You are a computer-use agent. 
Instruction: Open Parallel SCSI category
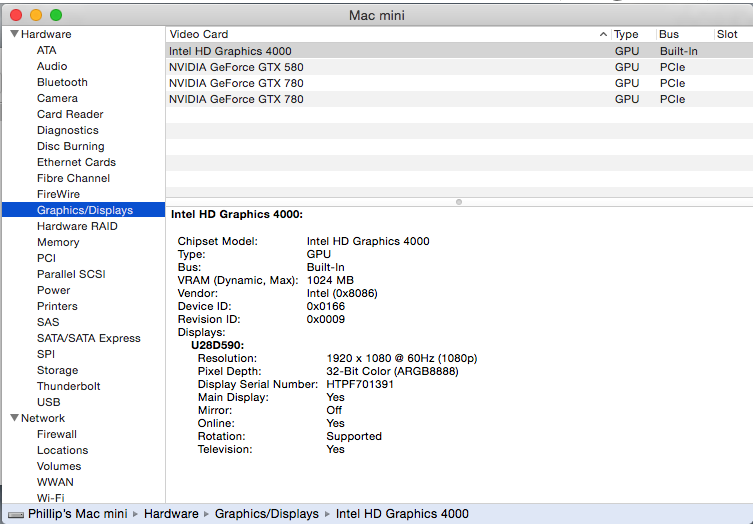tap(71, 274)
